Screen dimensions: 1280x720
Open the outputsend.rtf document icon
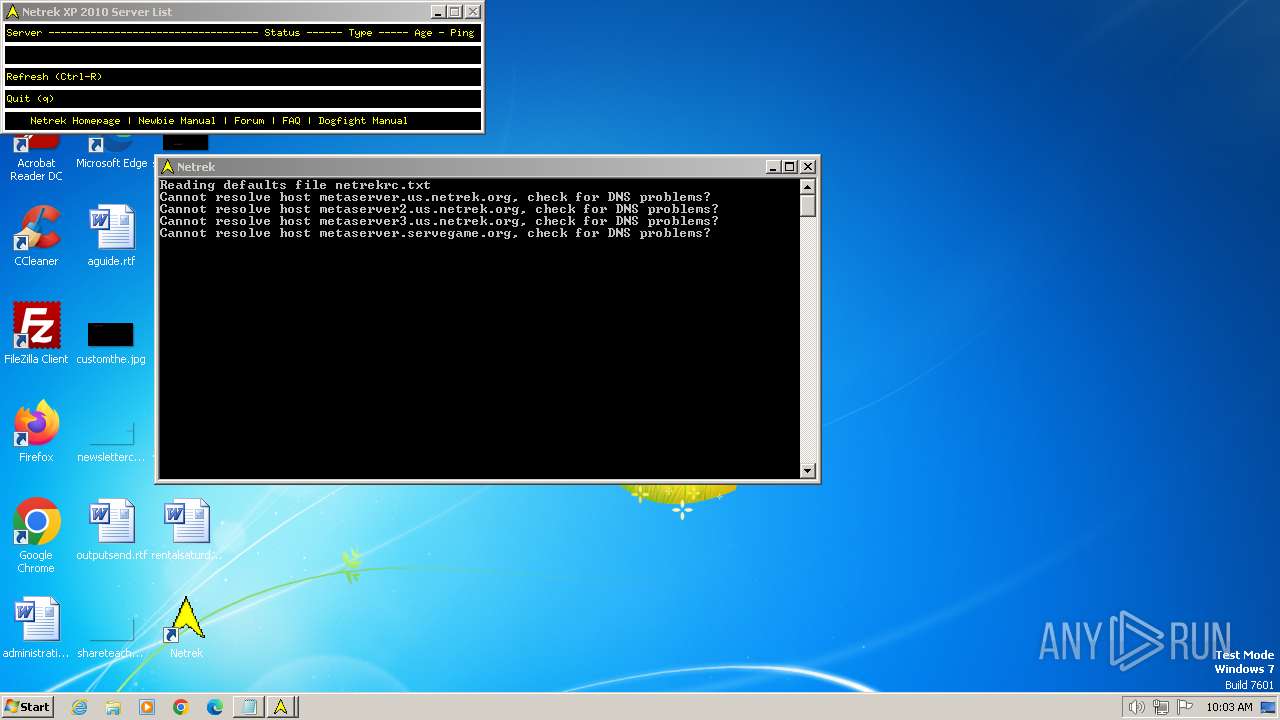(x=111, y=530)
